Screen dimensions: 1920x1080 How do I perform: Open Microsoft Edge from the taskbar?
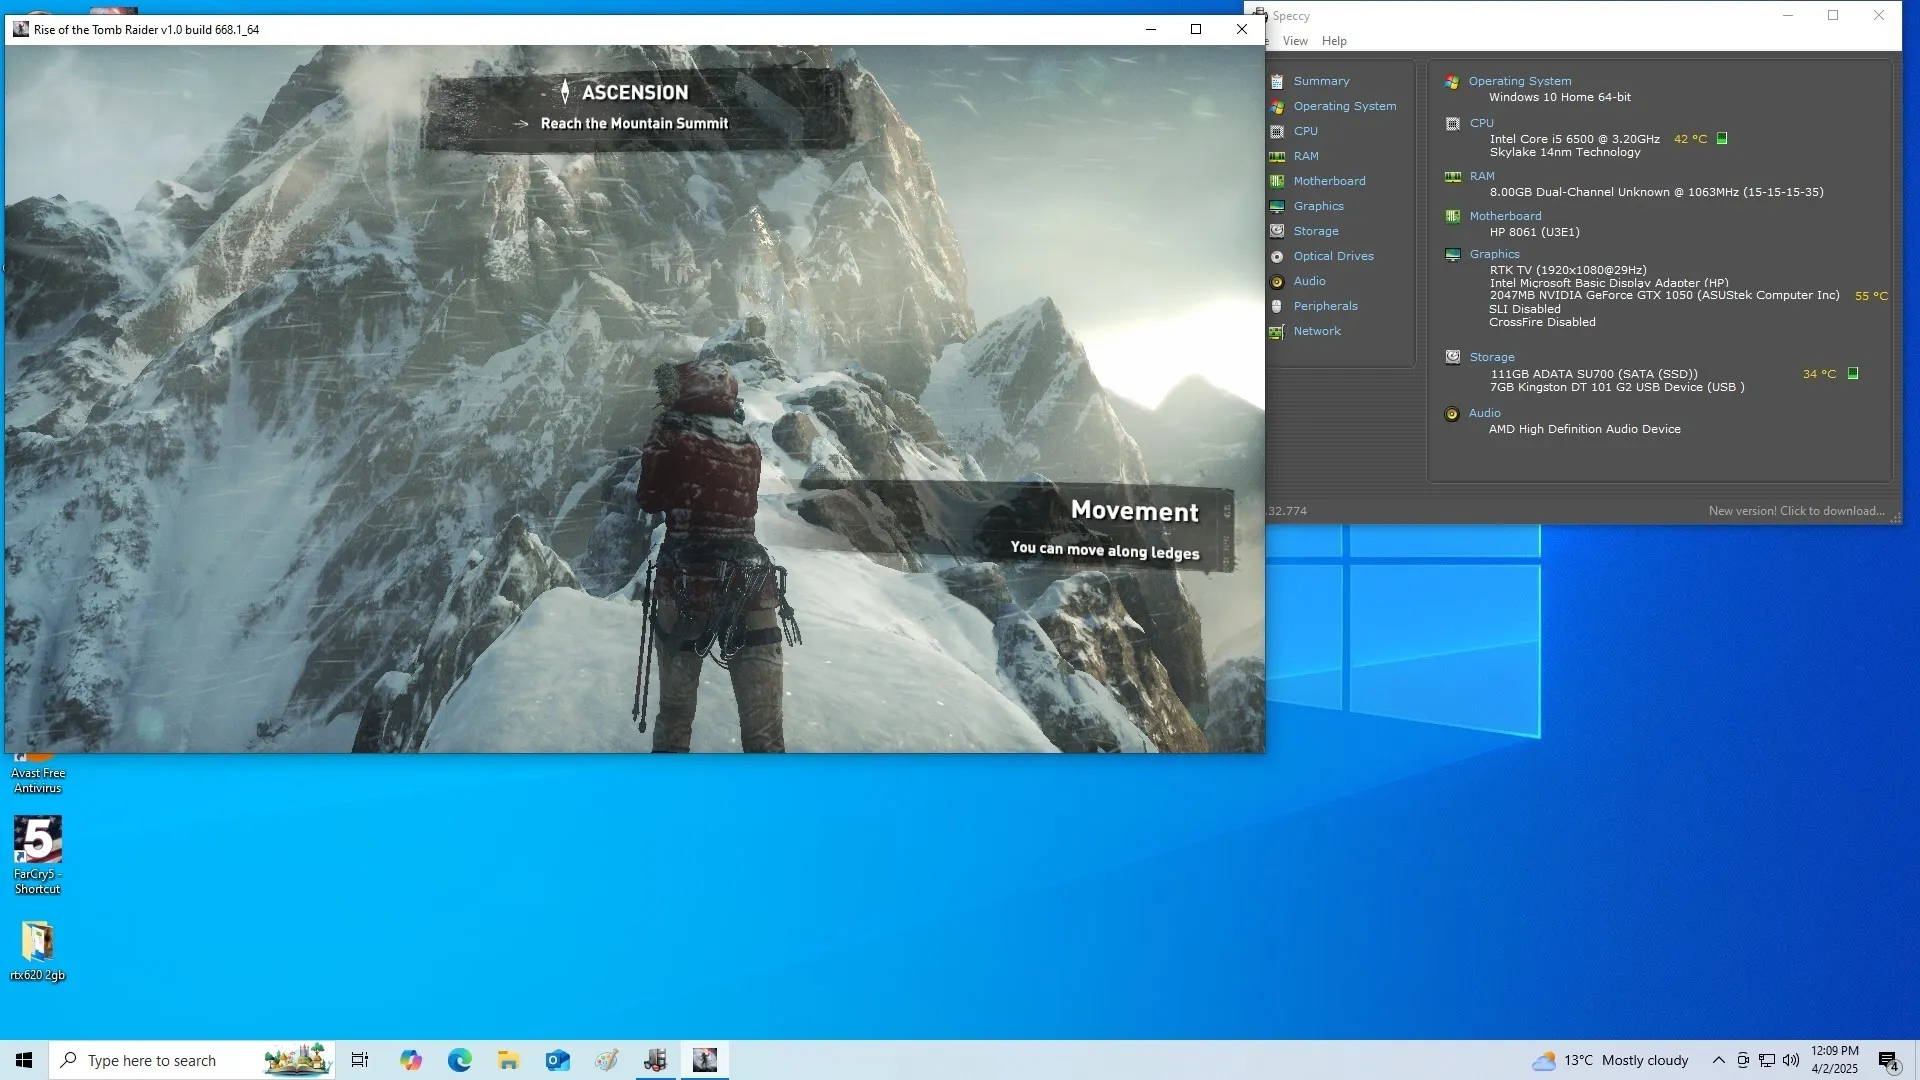pyautogui.click(x=459, y=1060)
